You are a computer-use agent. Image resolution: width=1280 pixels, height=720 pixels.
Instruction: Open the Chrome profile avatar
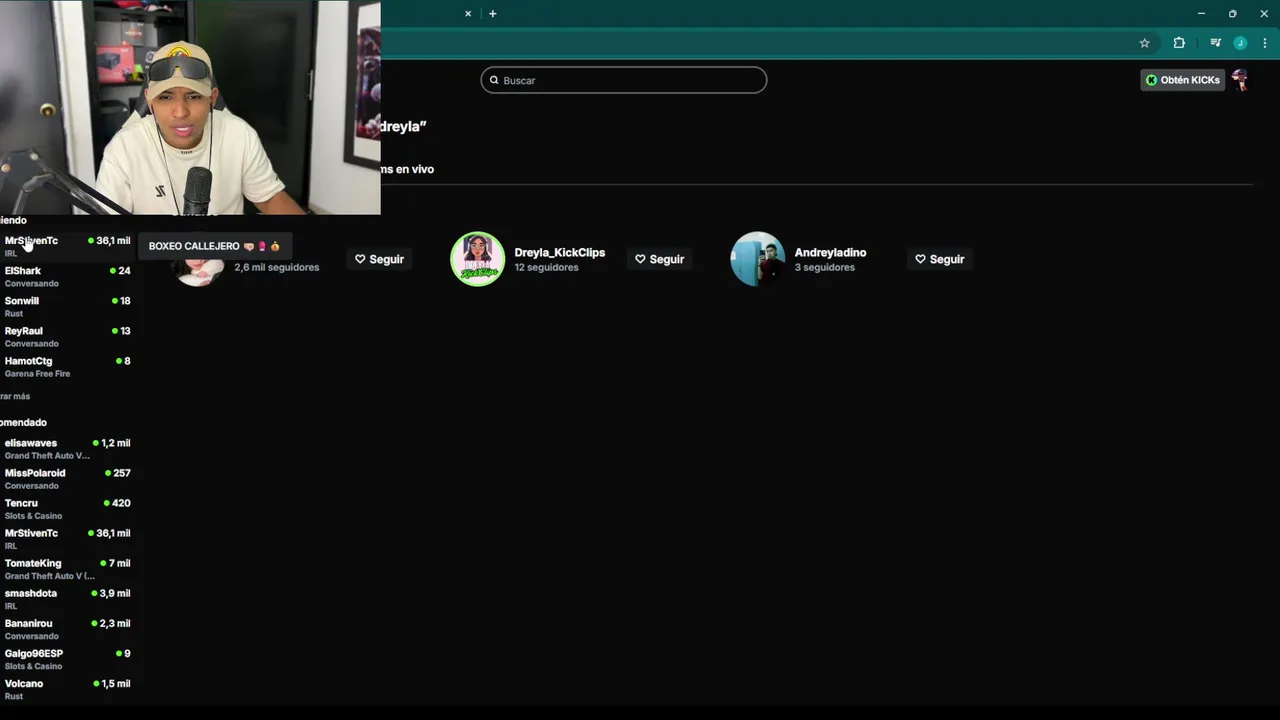click(1240, 43)
